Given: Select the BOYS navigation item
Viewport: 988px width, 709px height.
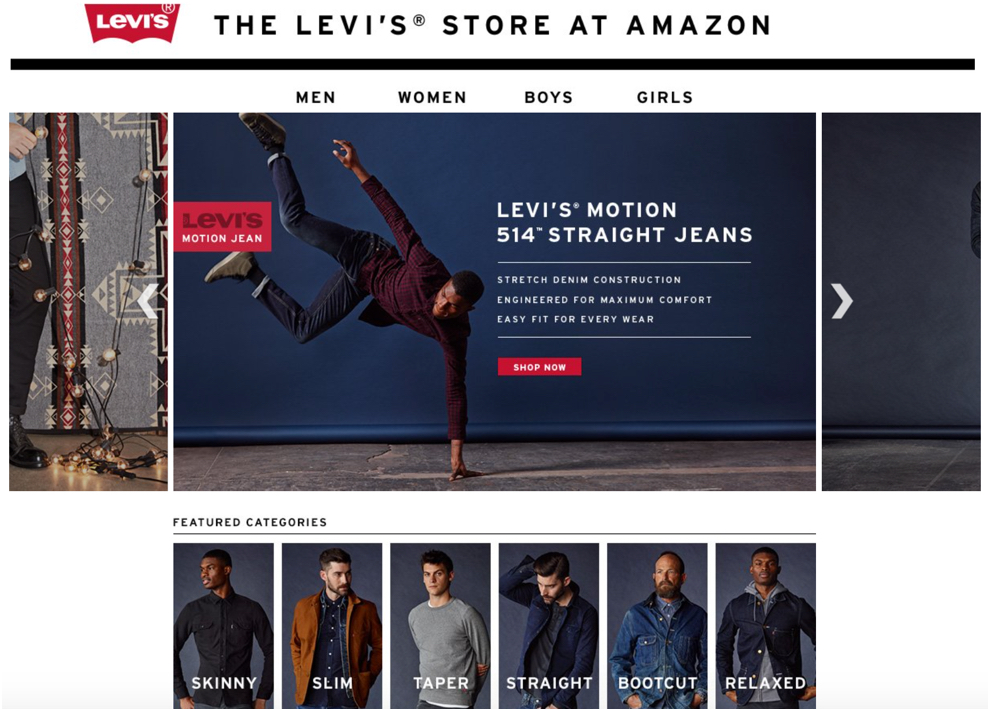Looking at the screenshot, I should pyautogui.click(x=549, y=98).
